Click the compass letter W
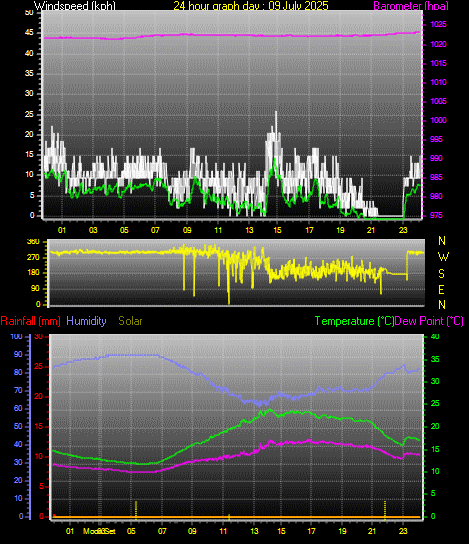Screen dimensions: 469x544 point(443,257)
